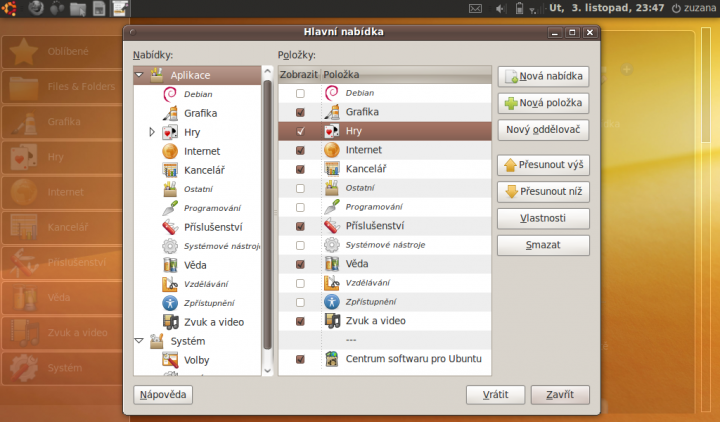Click the Nová nabídka button
Image resolution: width=720 pixels, height=422 pixels.
point(543,76)
